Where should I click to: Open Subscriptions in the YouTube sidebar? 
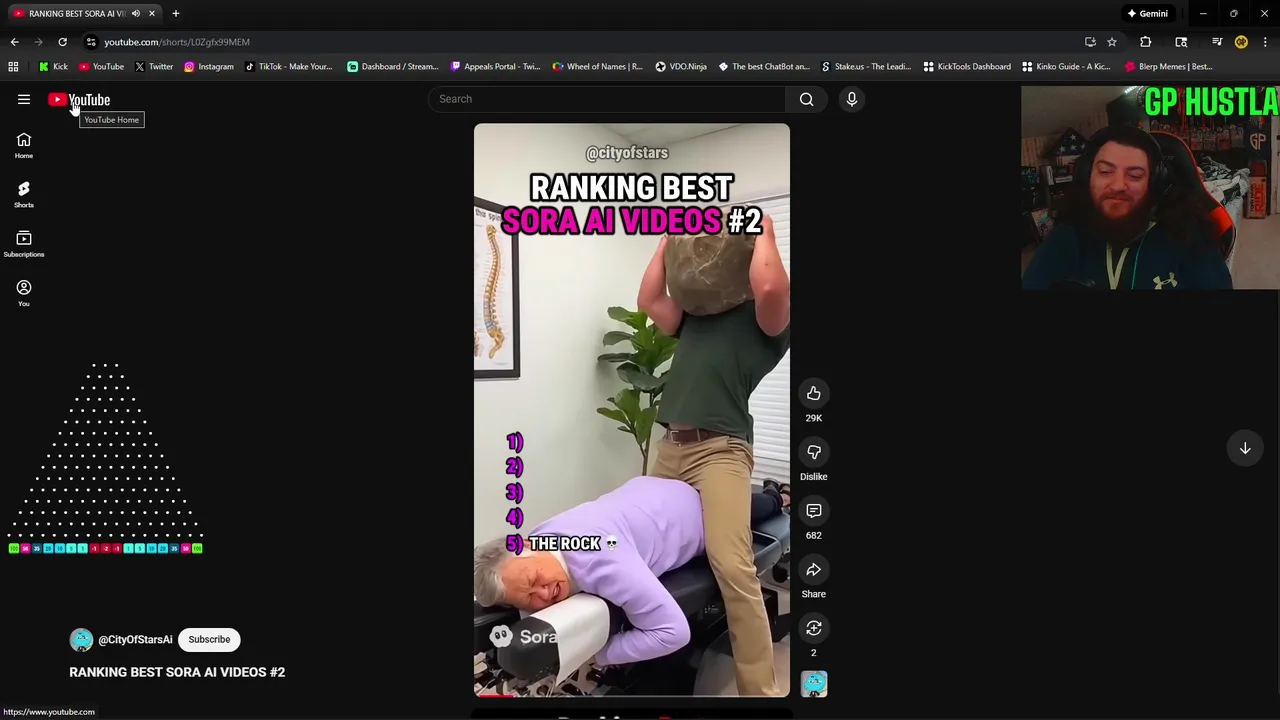pos(24,244)
